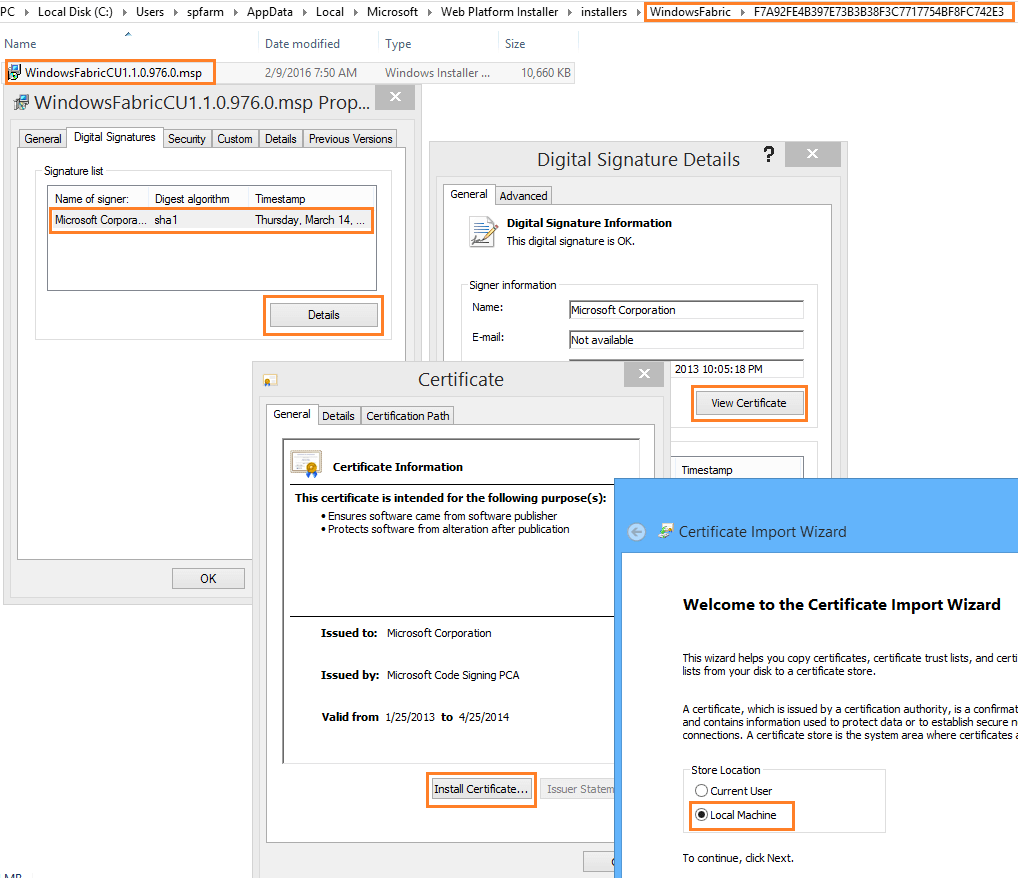This screenshot has height=878, width=1018.
Task: Click the help question mark in Digital Signature Details
Action: click(x=769, y=155)
